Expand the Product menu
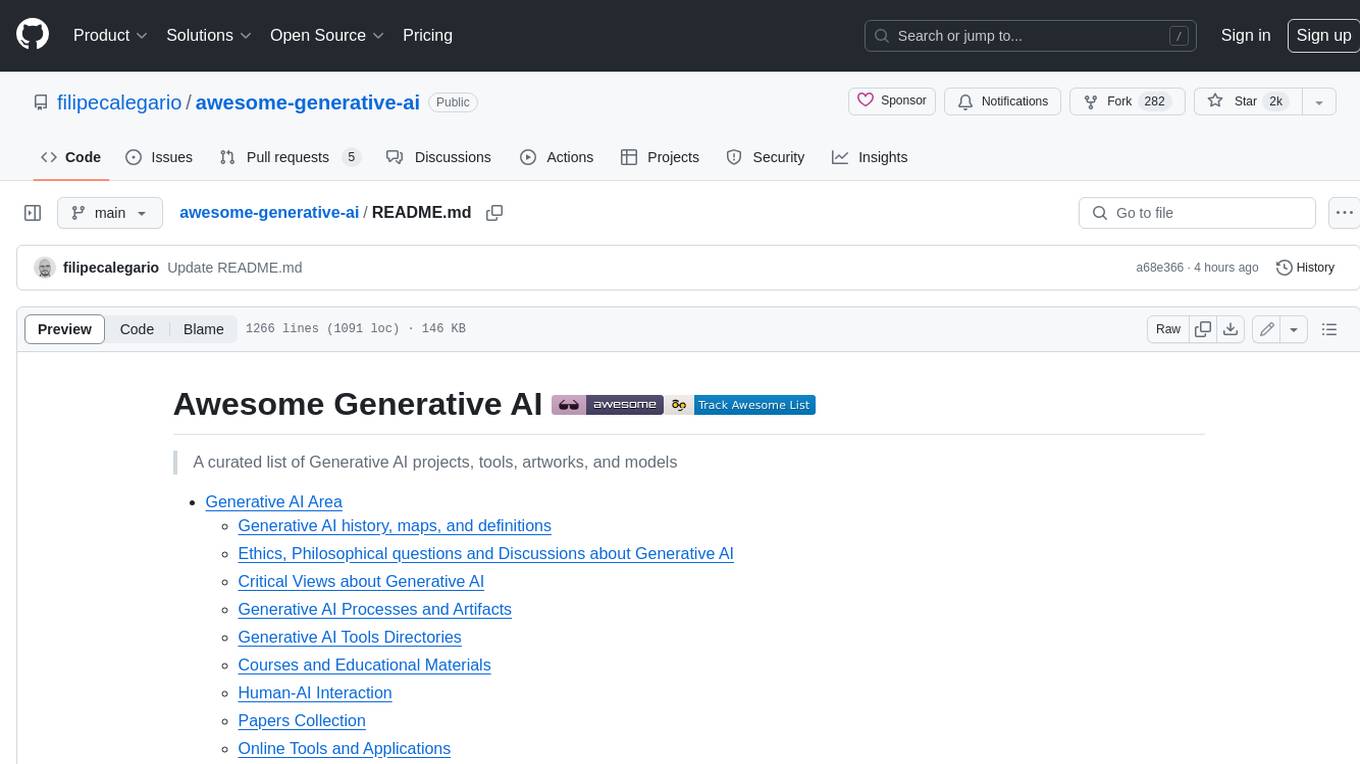1360x764 pixels. (110, 35)
